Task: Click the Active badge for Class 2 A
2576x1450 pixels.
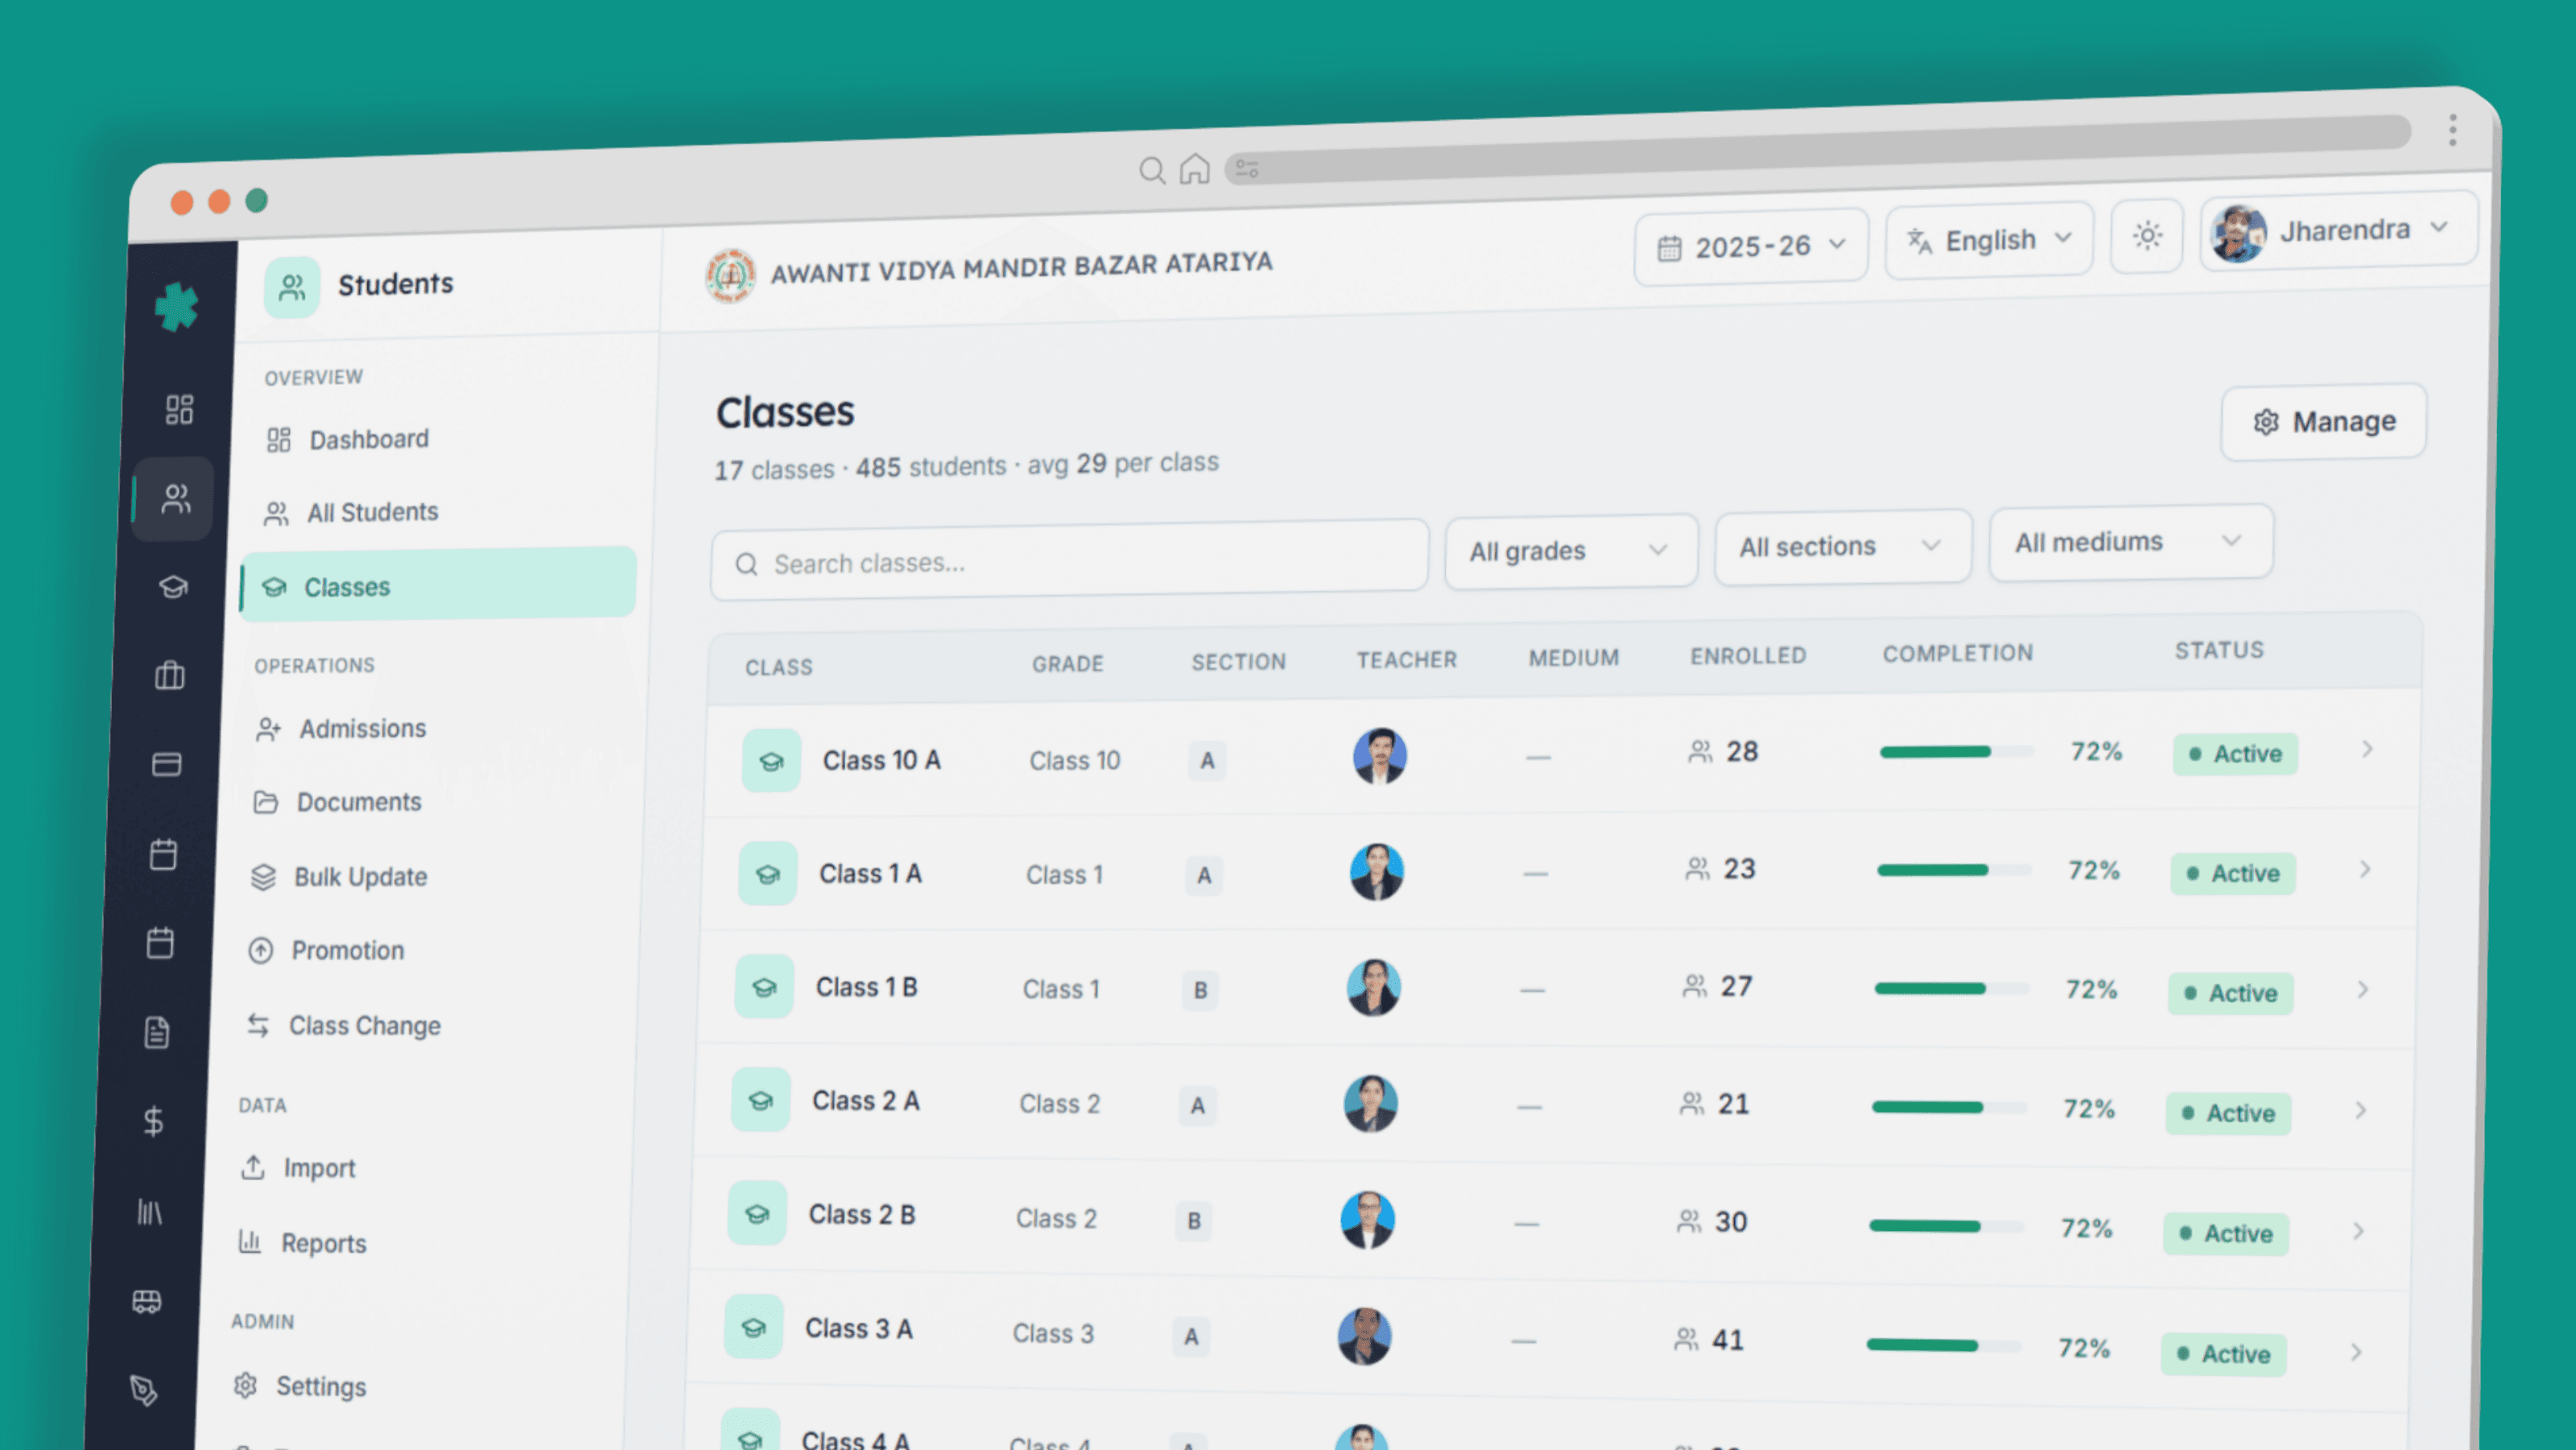Action: (x=2228, y=1113)
